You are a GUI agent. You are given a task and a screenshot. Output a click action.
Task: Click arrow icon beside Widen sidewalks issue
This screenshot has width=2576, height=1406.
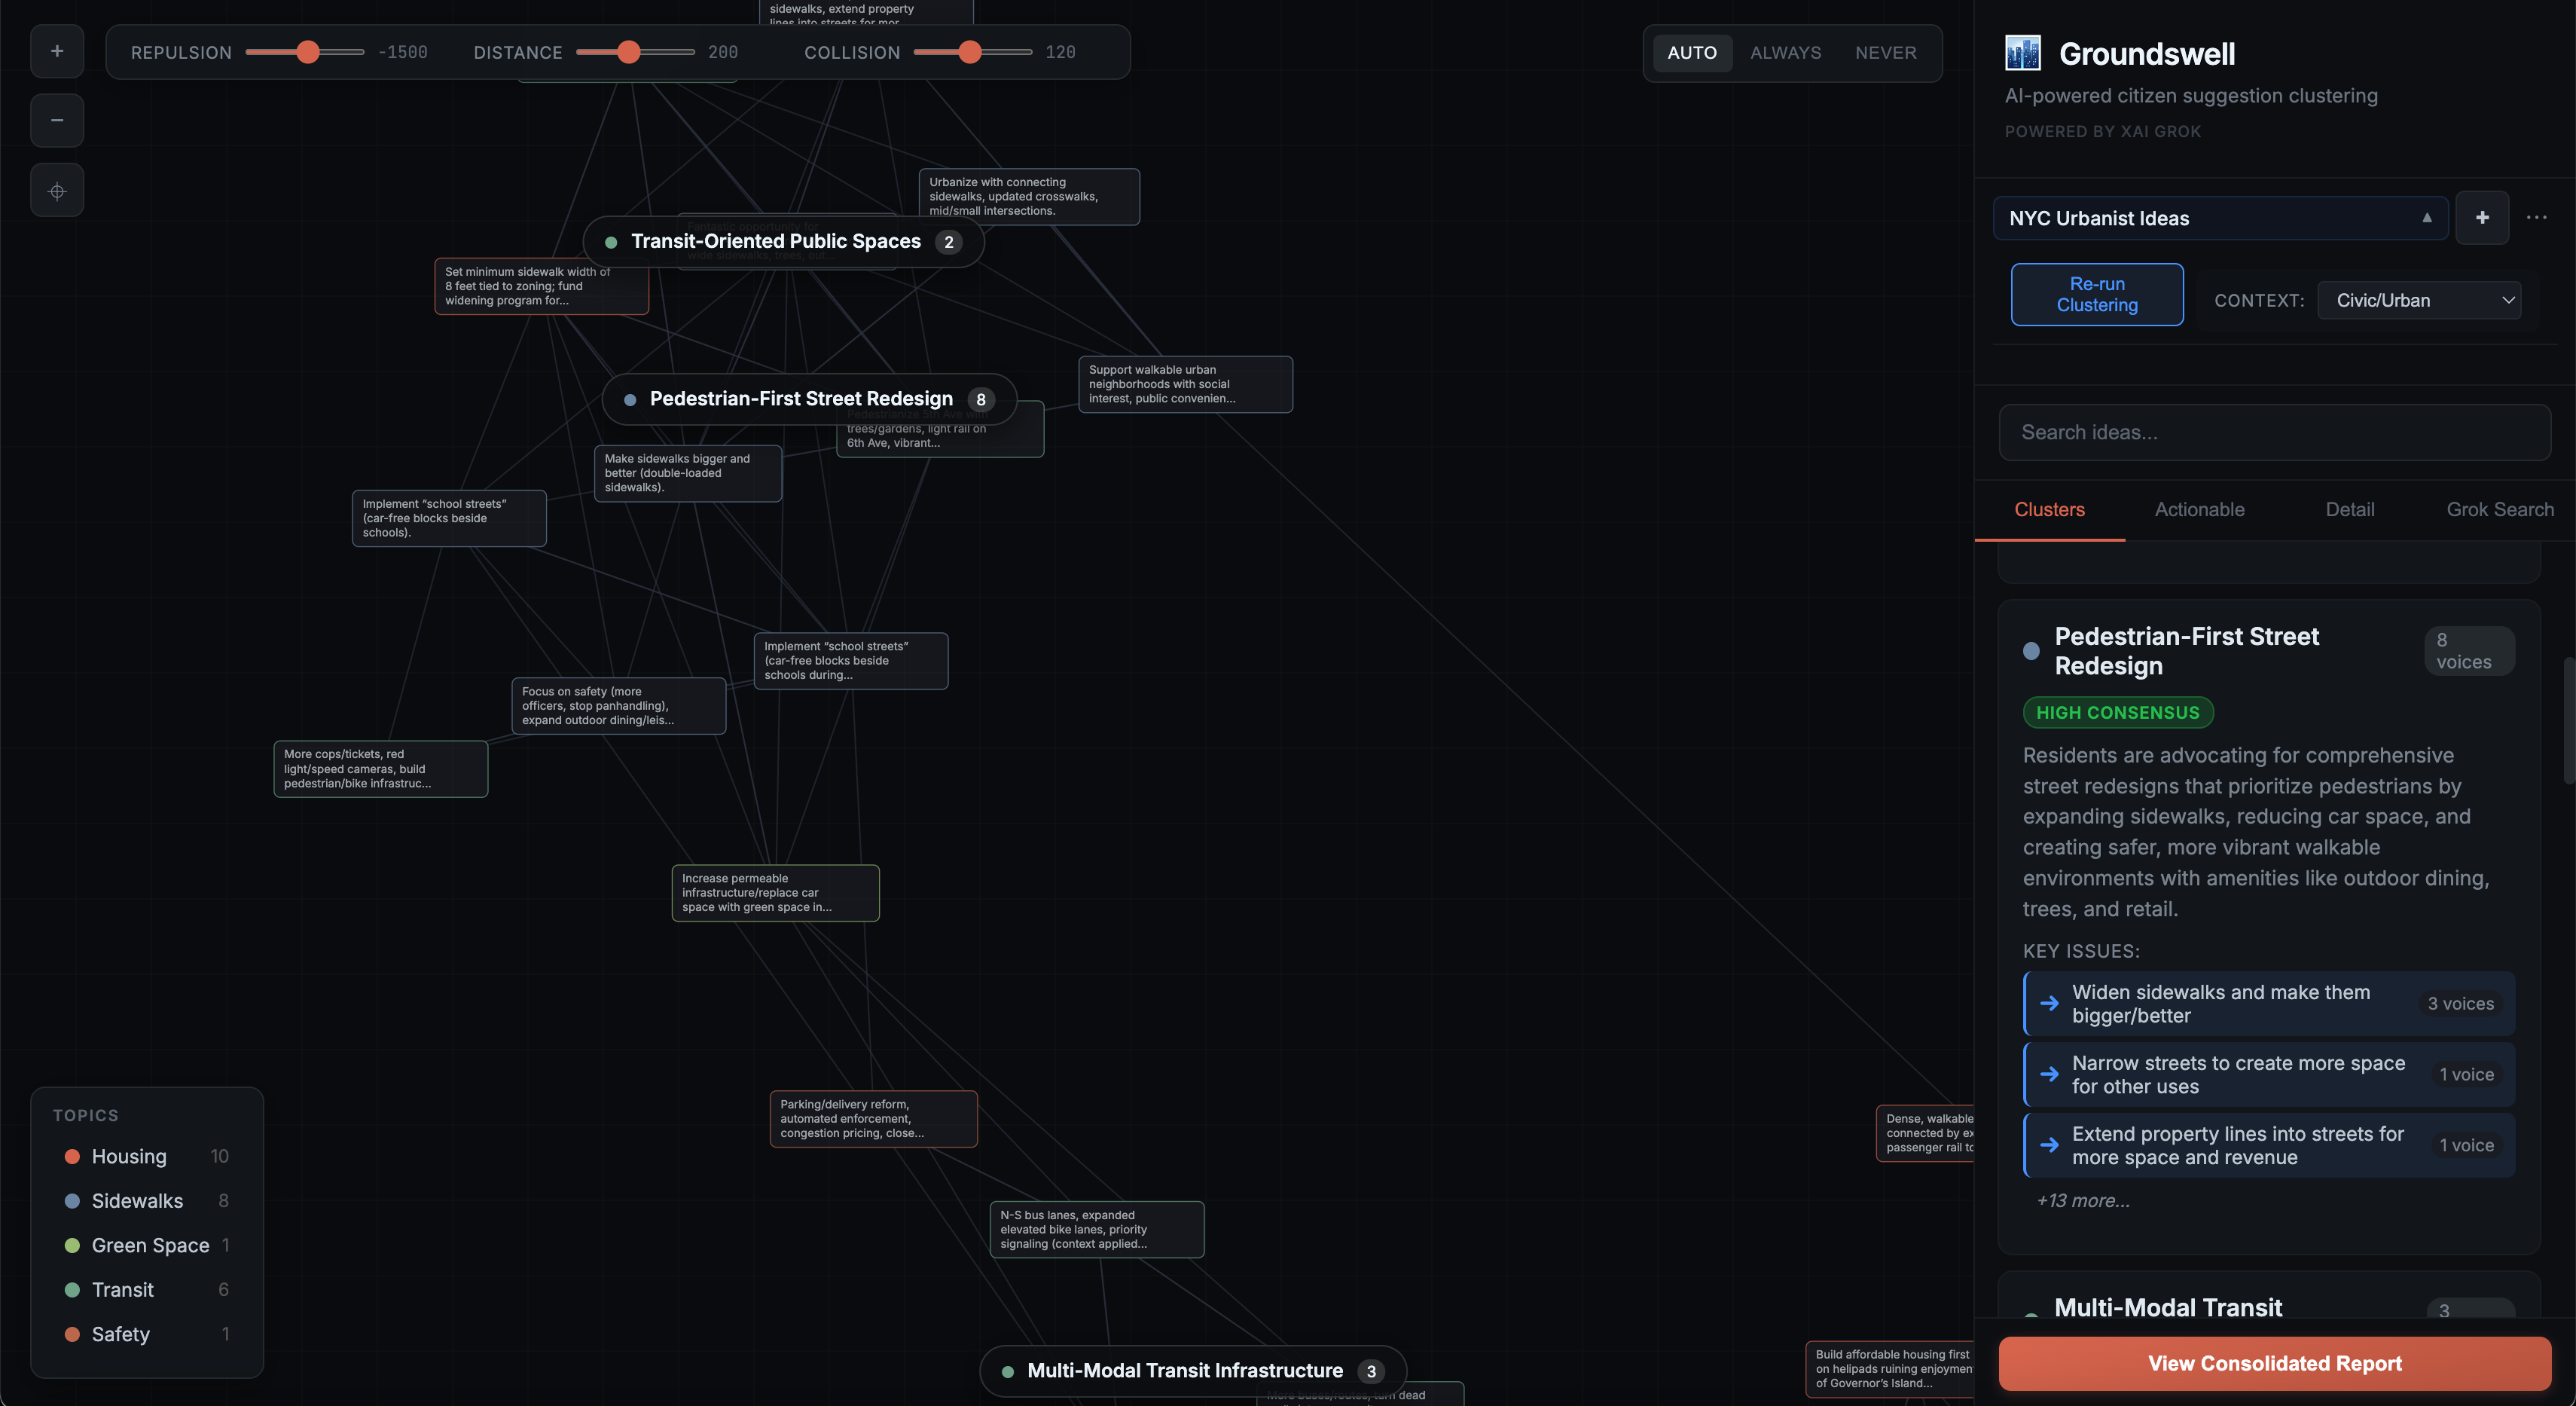[2049, 1003]
